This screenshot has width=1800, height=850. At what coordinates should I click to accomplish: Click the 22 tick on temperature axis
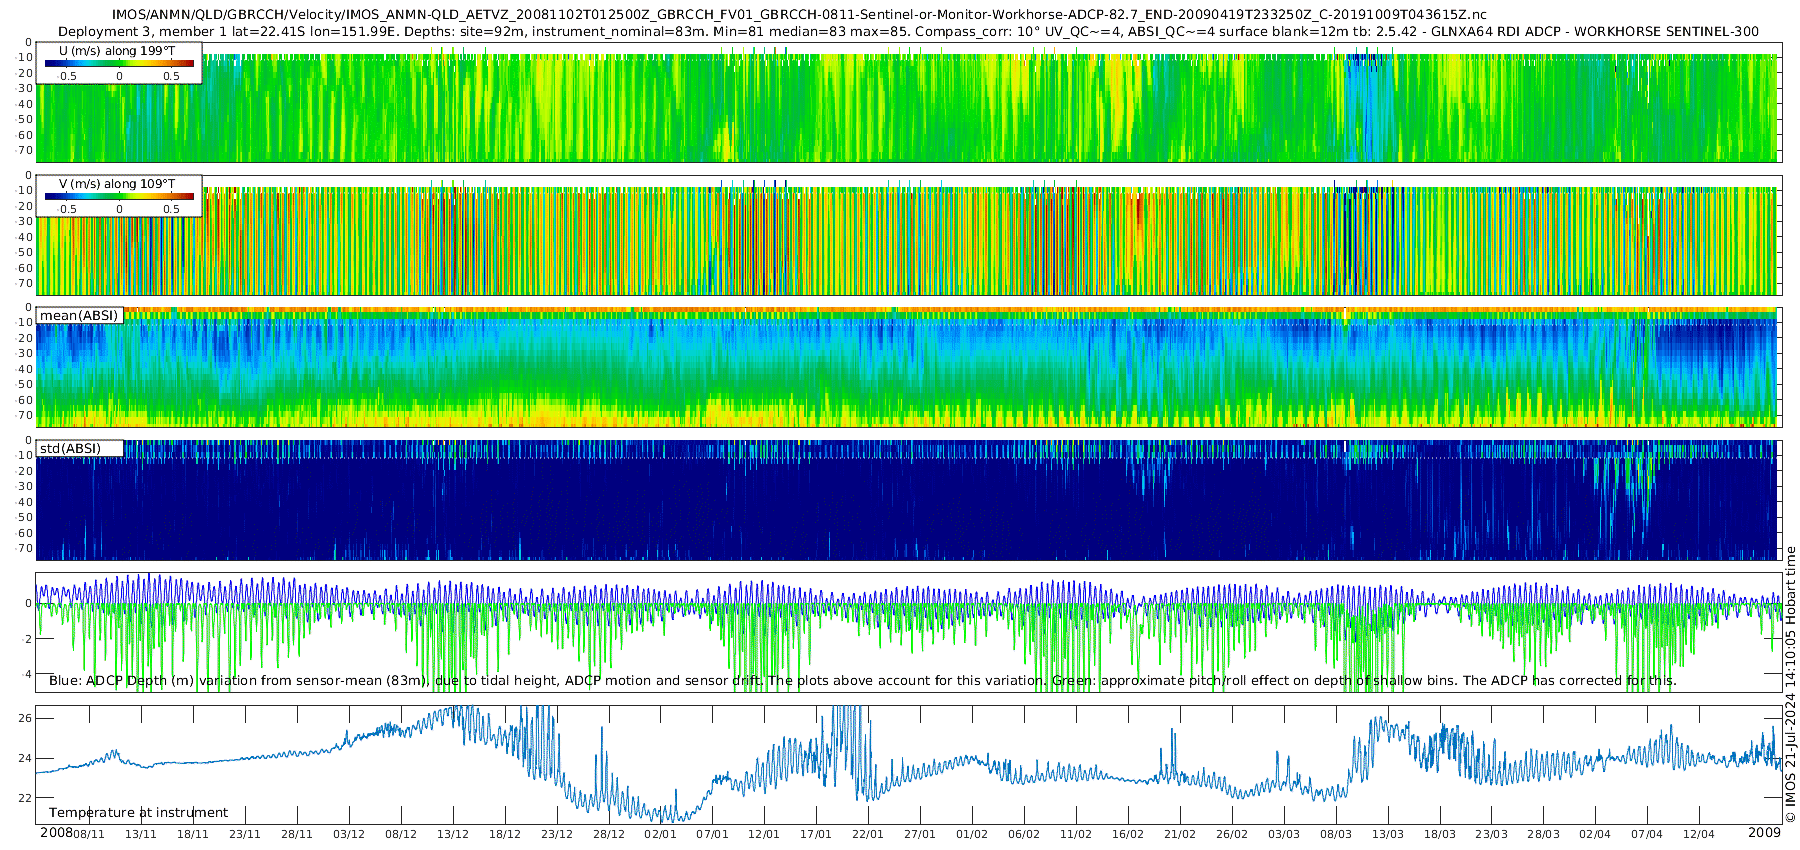tap(25, 798)
